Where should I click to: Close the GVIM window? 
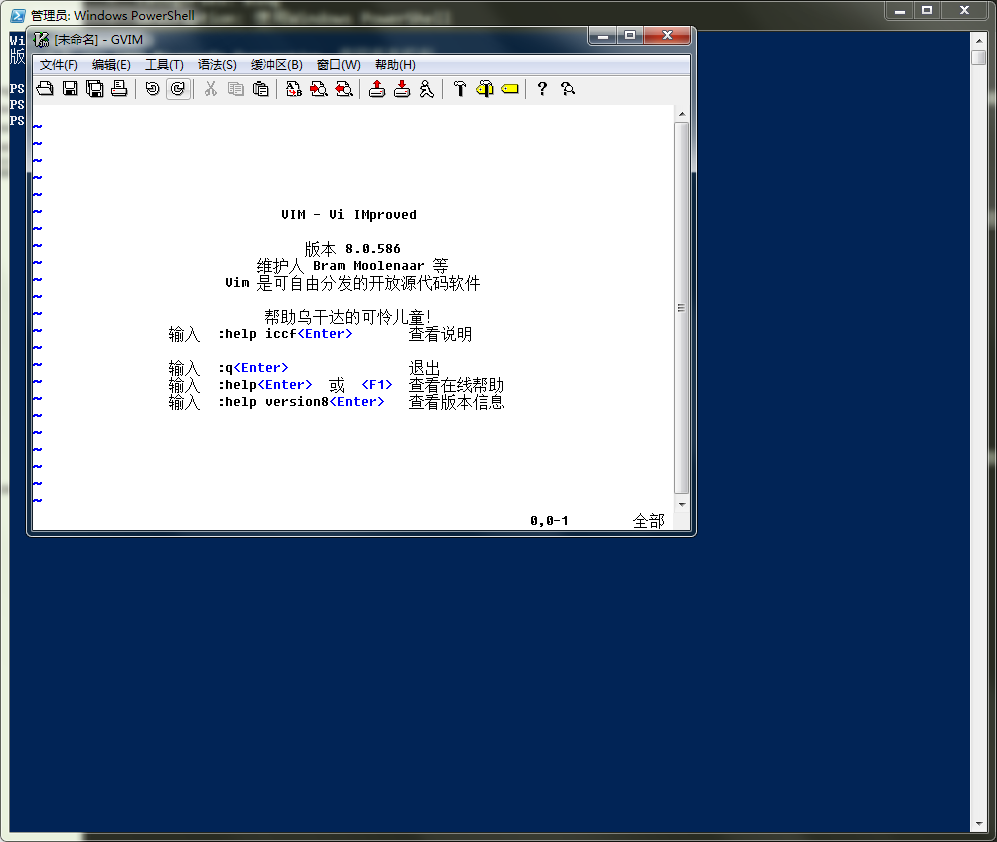coord(667,36)
